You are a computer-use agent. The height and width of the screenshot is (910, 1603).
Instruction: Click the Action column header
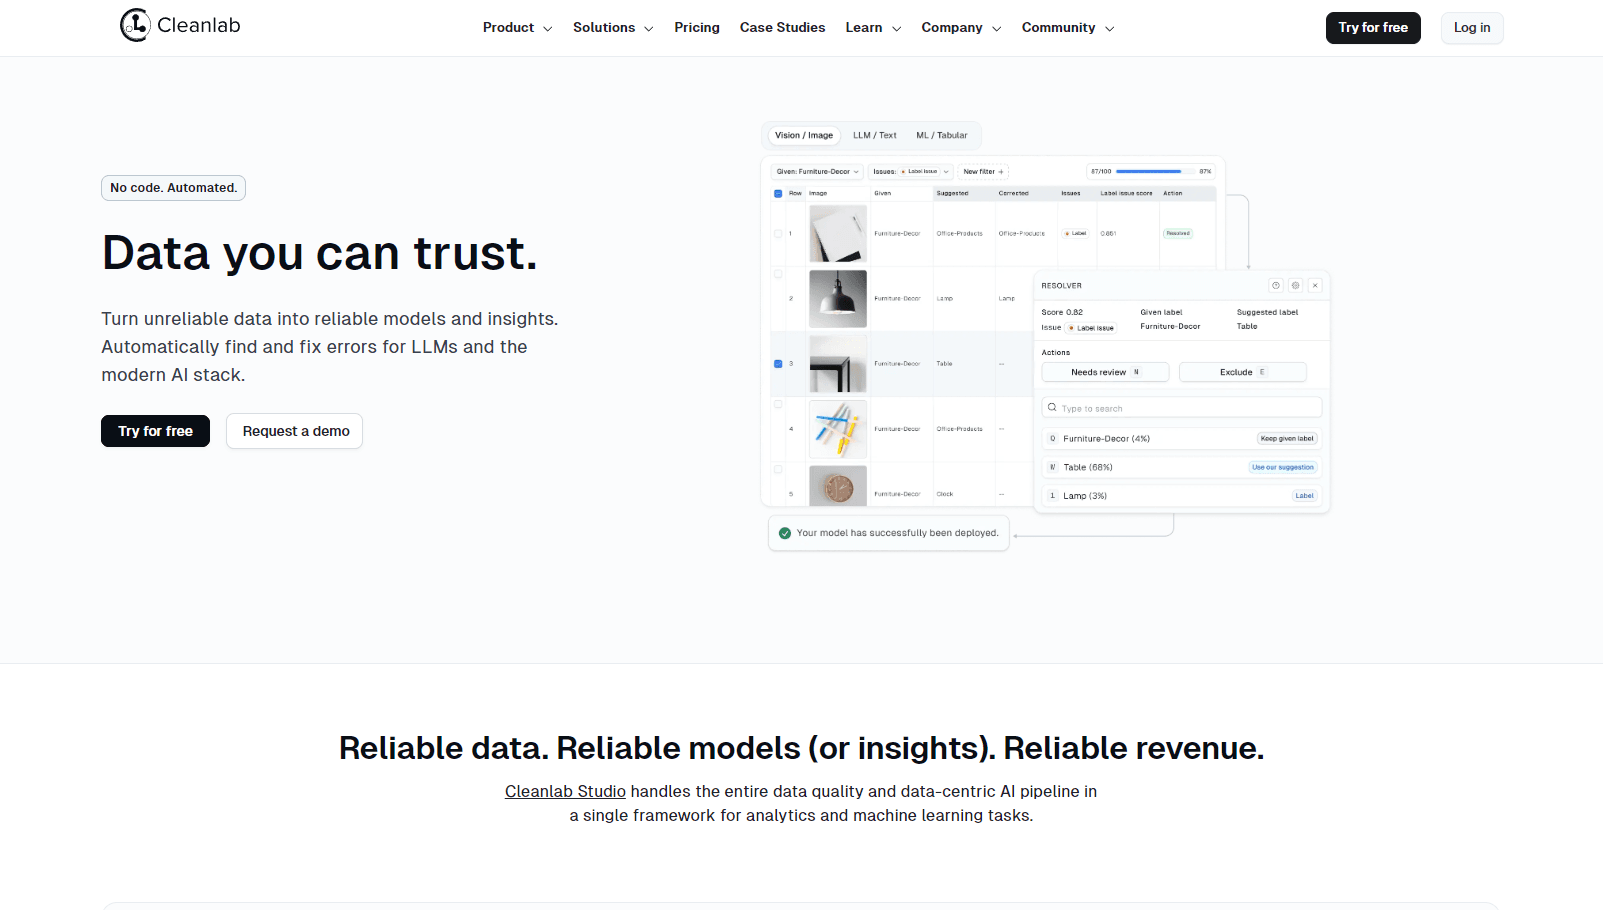[x=1172, y=194]
